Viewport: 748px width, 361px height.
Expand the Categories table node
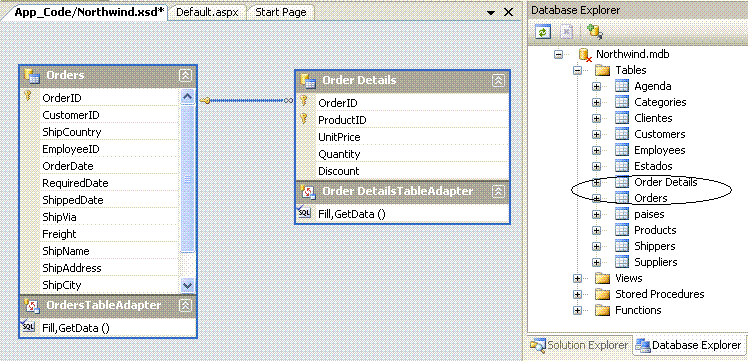(596, 103)
